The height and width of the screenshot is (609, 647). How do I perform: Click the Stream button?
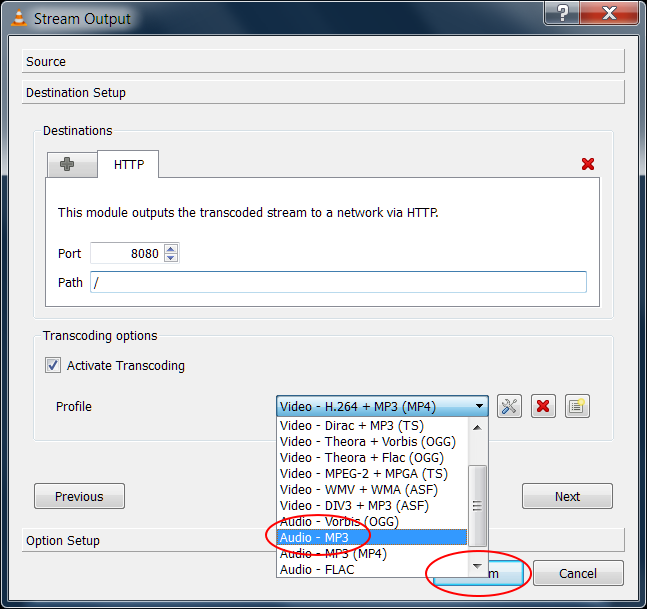(x=506, y=573)
